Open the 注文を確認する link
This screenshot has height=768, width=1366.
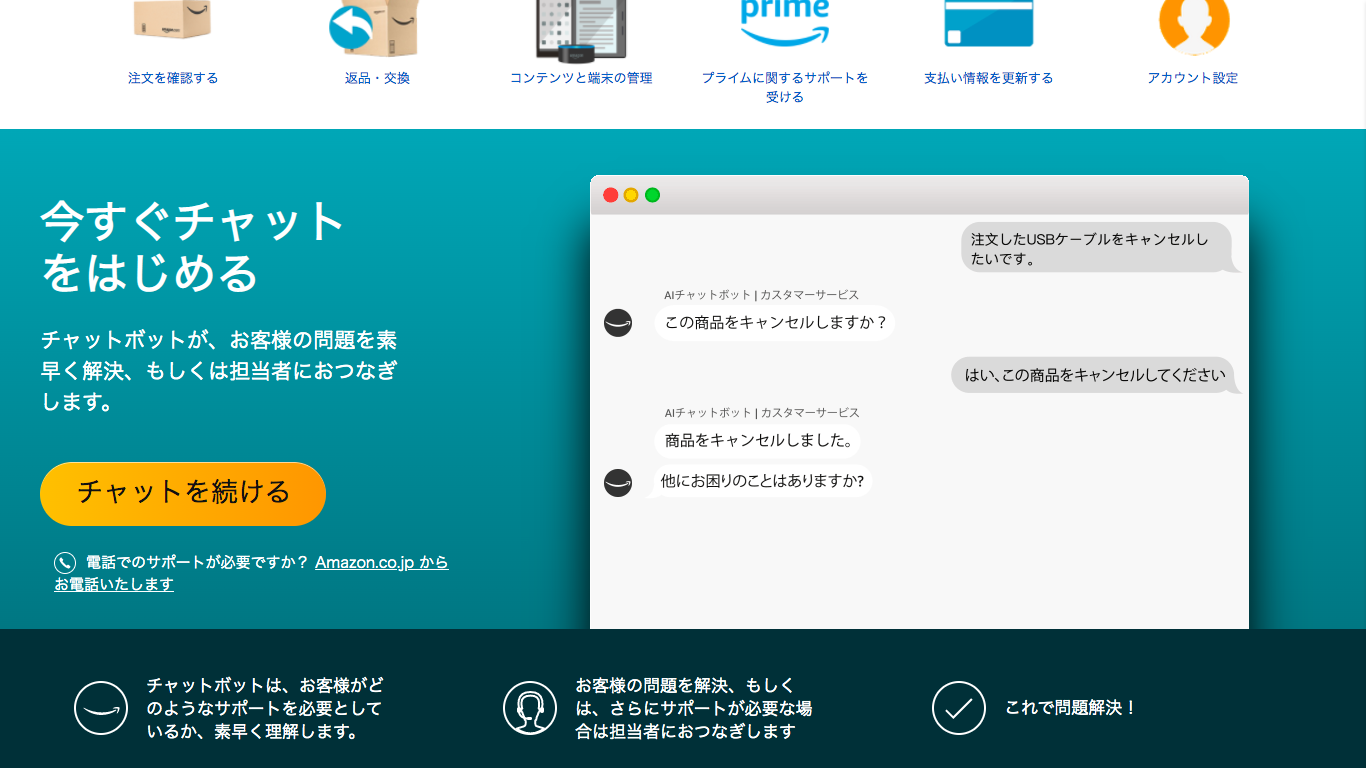[173, 78]
